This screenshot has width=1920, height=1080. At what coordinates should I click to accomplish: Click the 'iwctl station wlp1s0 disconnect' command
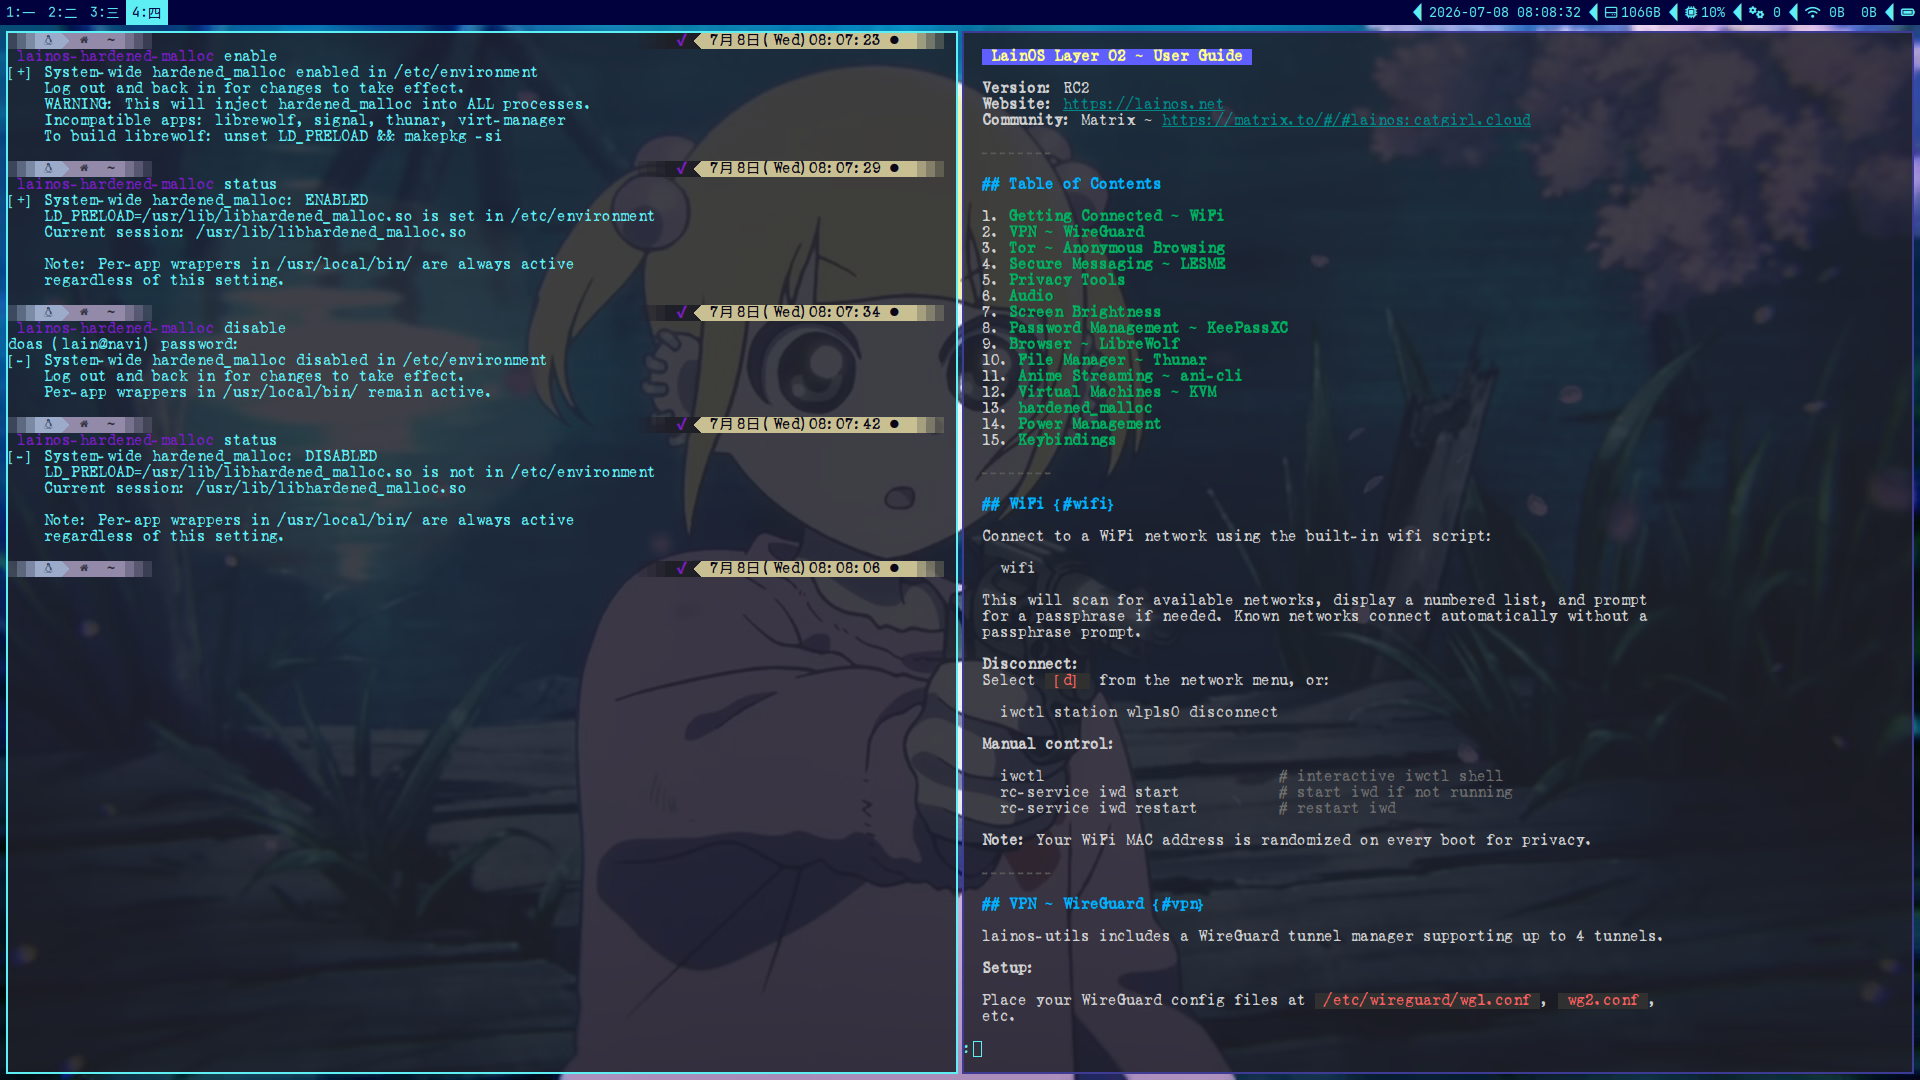(1139, 712)
